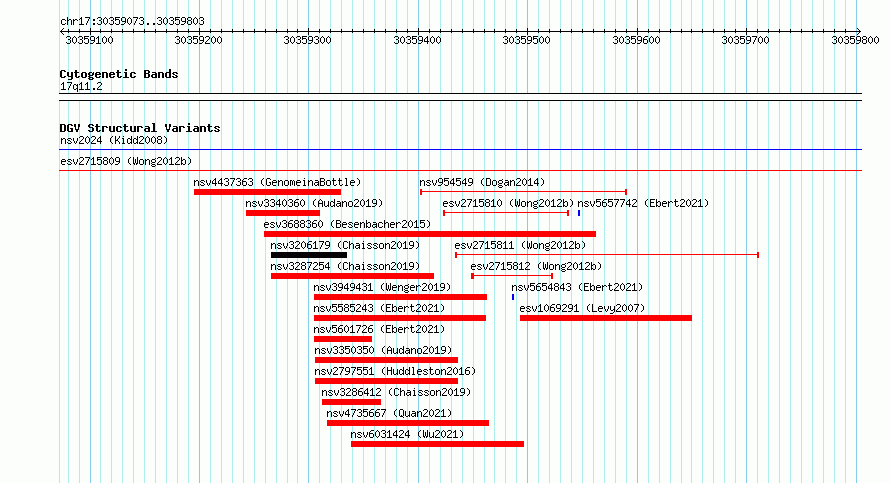Open the nsv3949431 (Wenger2019) label
890x483 pixels.
(x=382, y=287)
